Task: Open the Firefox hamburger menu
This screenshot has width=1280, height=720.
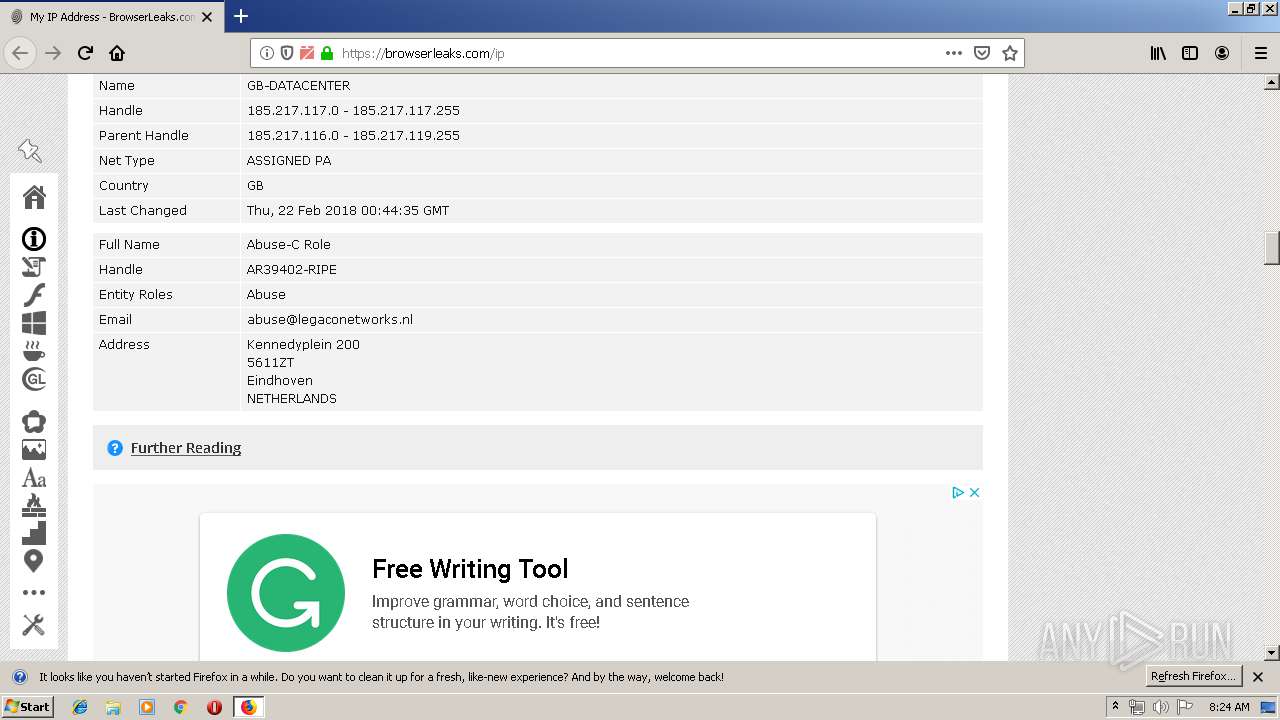Action: pos(1260,53)
